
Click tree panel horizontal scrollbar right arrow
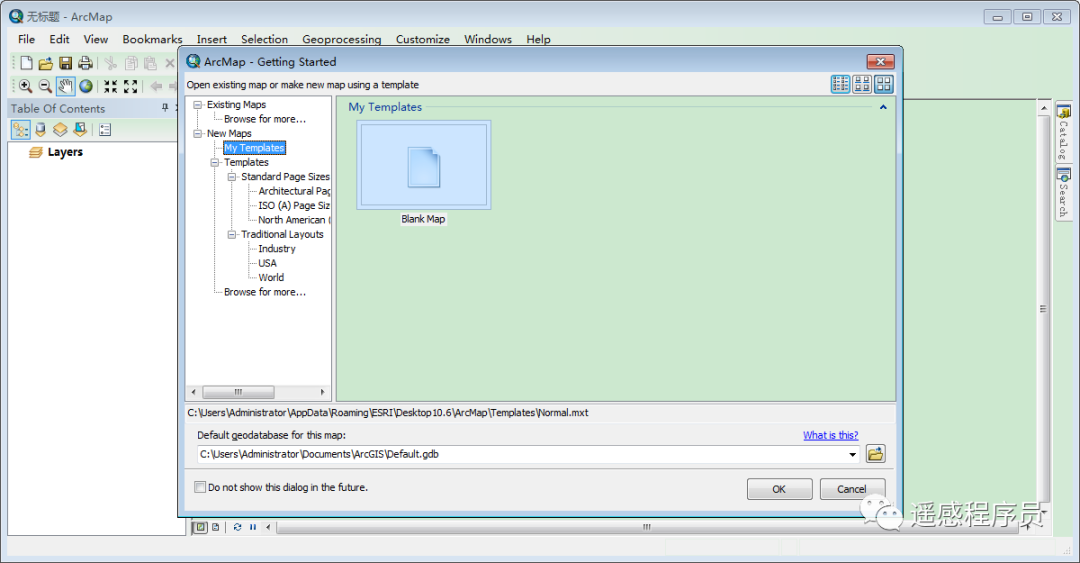click(x=322, y=392)
